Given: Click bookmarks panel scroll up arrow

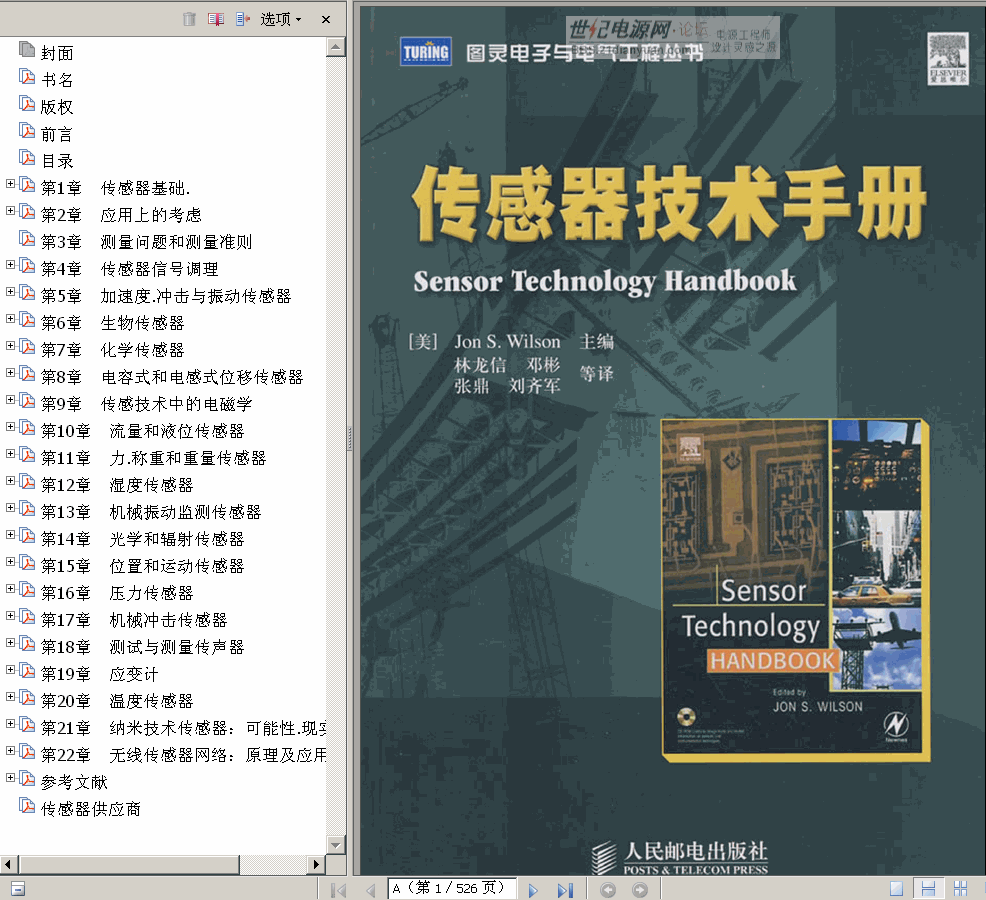Looking at the screenshot, I should pyautogui.click(x=336, y=47).
